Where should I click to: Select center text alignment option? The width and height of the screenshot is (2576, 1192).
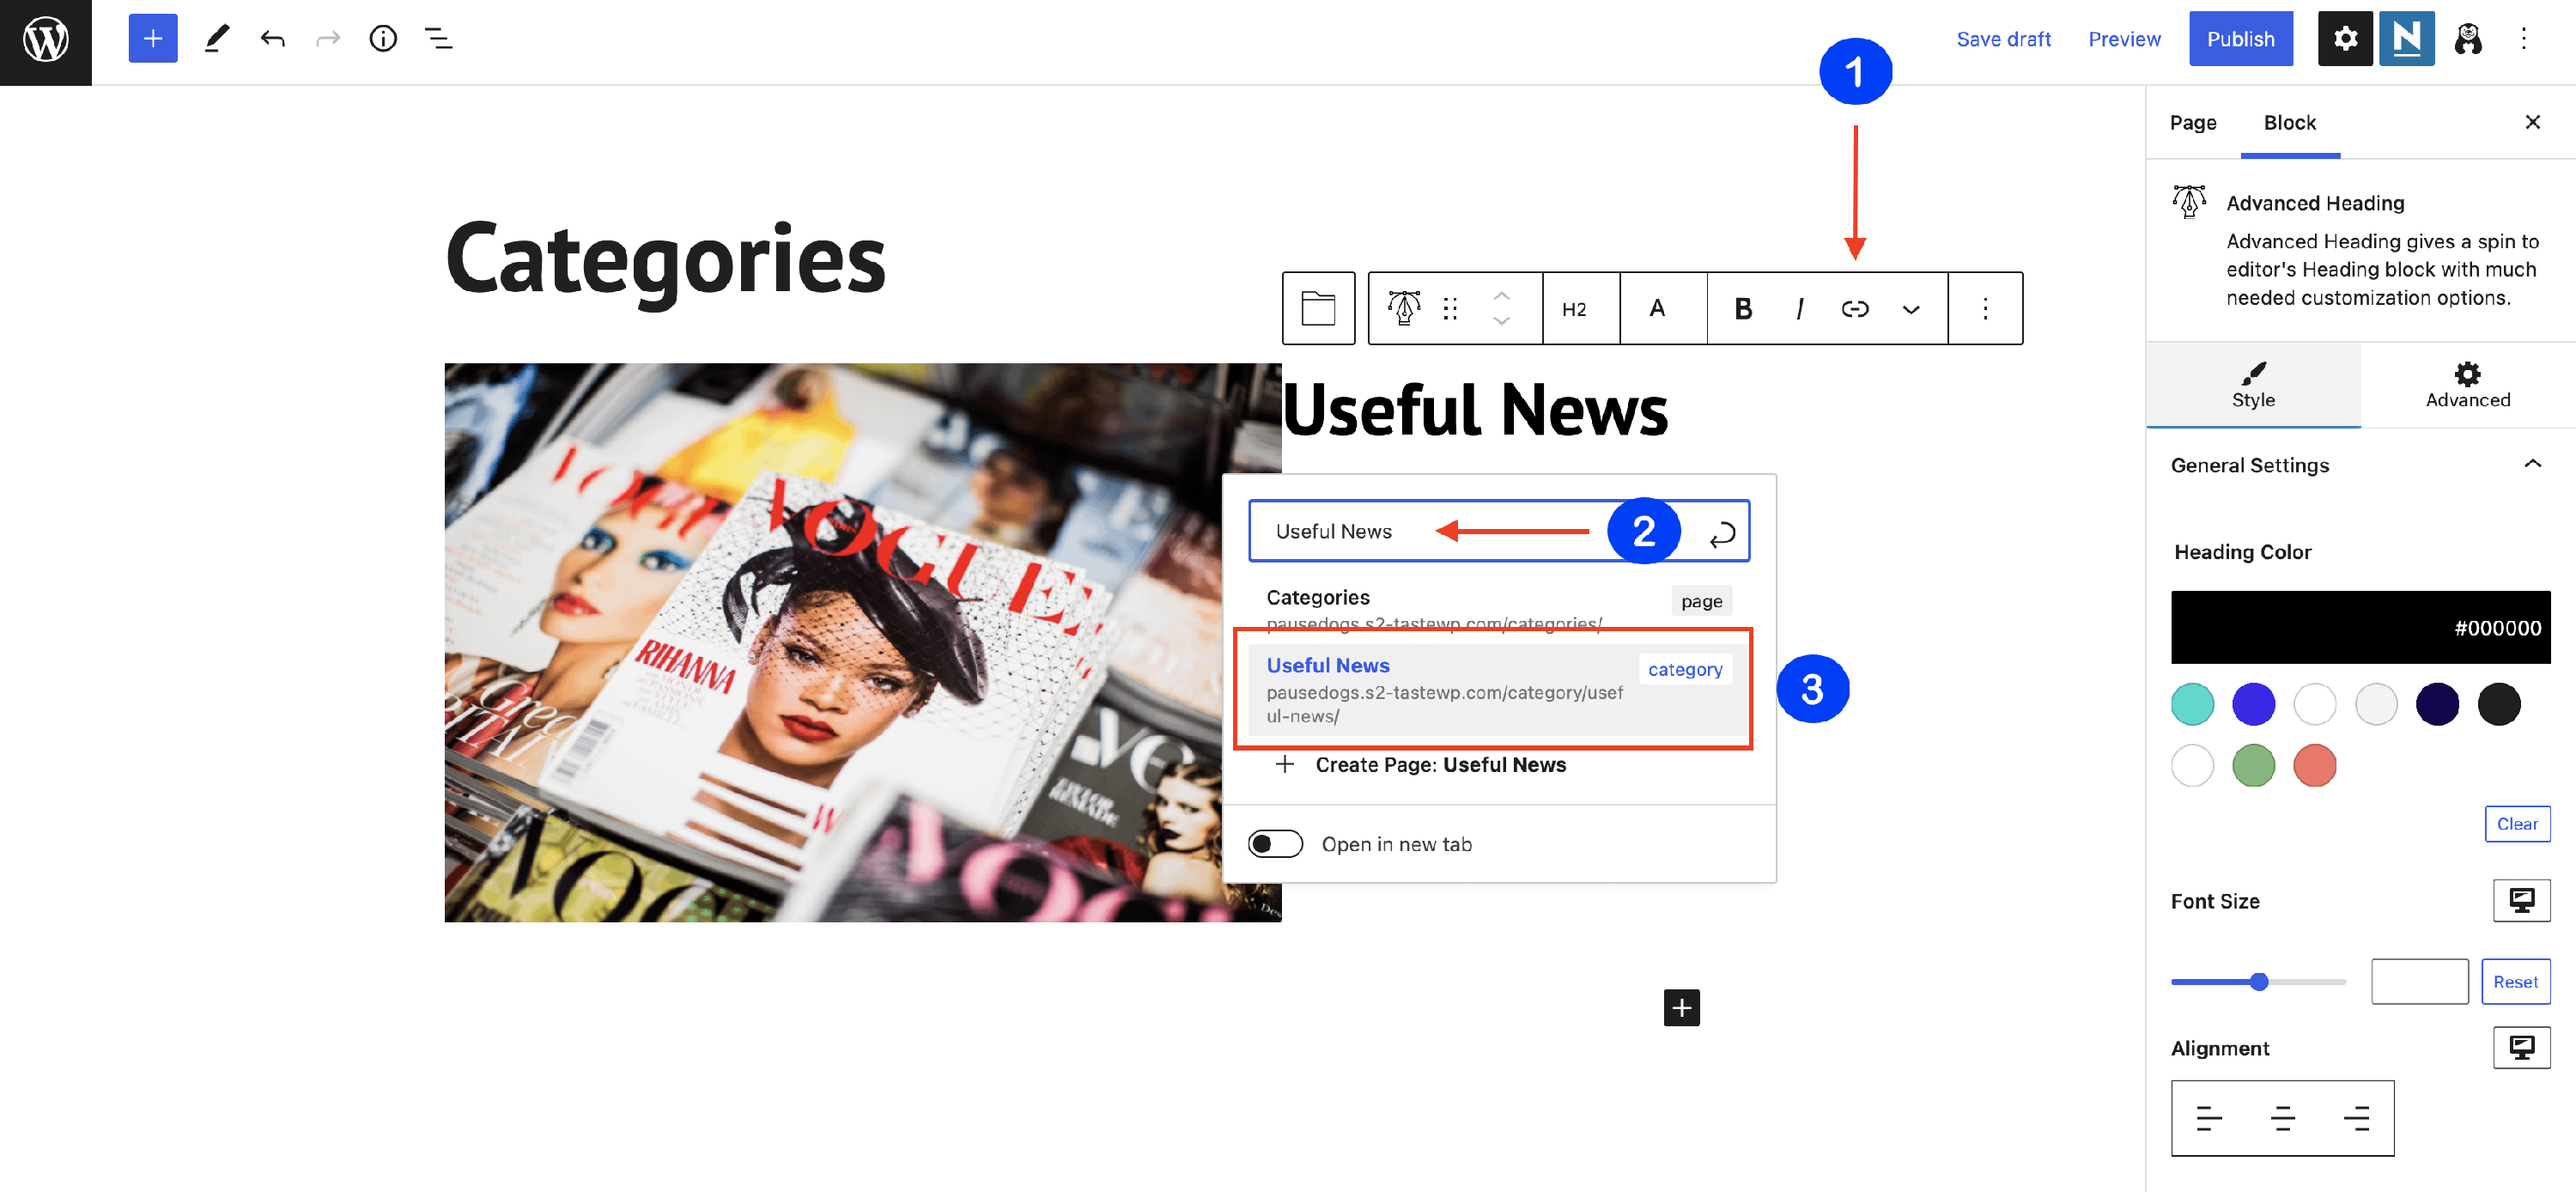point(2282,1118)
